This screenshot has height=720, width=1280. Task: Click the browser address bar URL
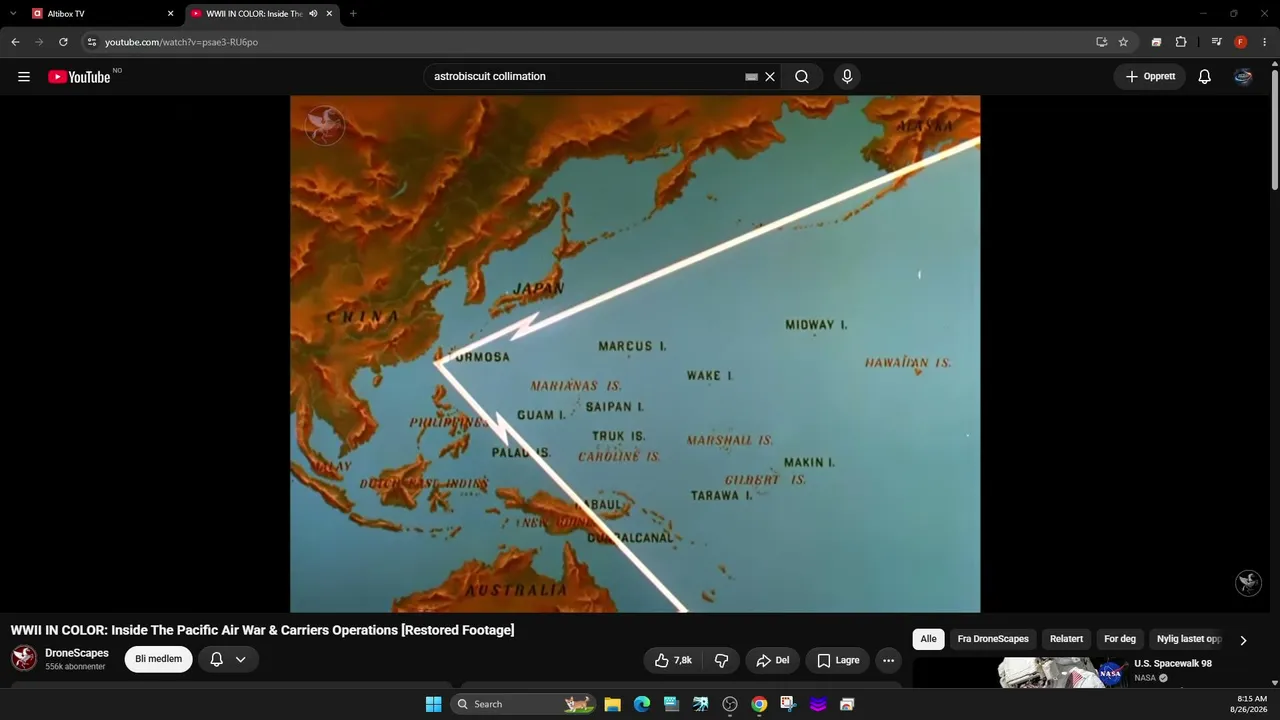[181, 42]
